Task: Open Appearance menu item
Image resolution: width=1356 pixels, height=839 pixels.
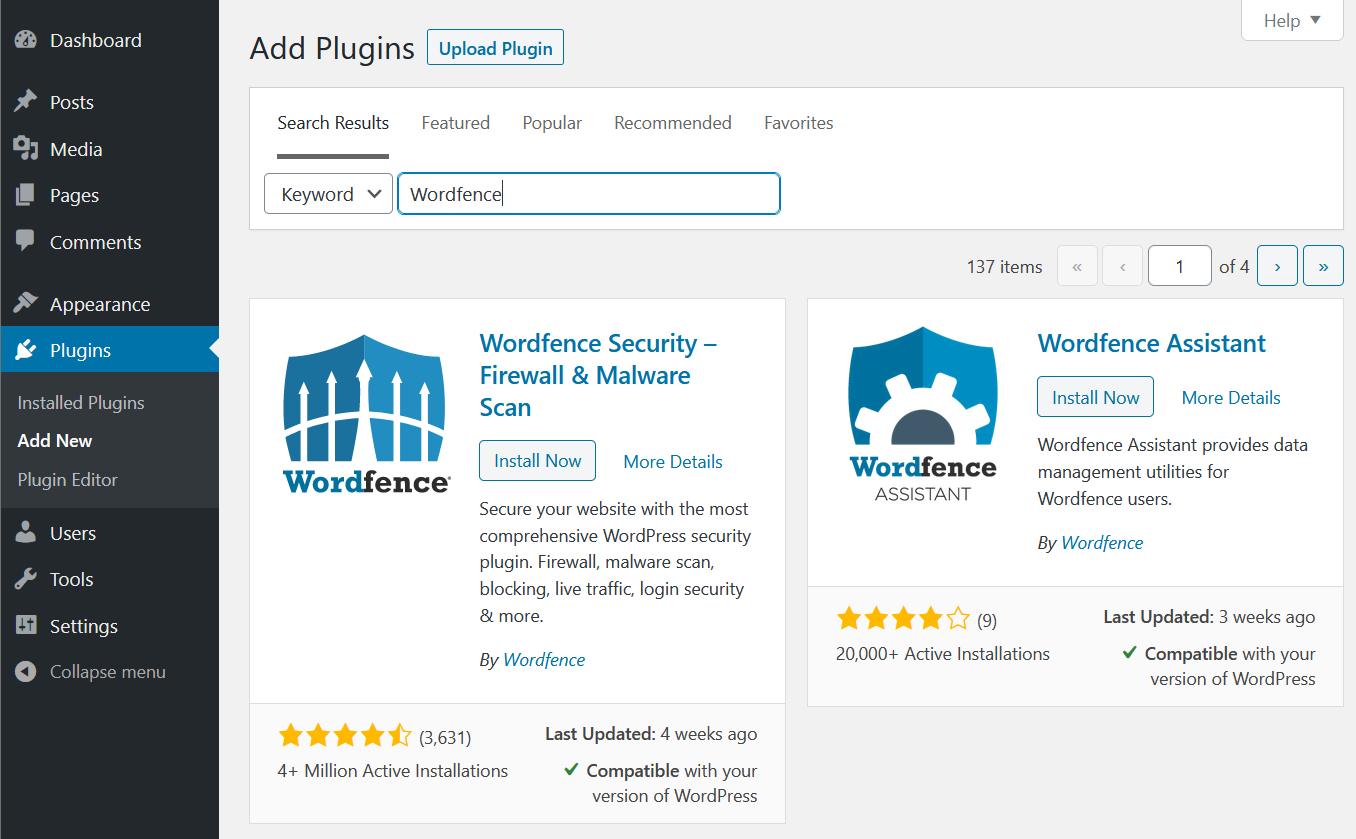Action: [109, 304]
